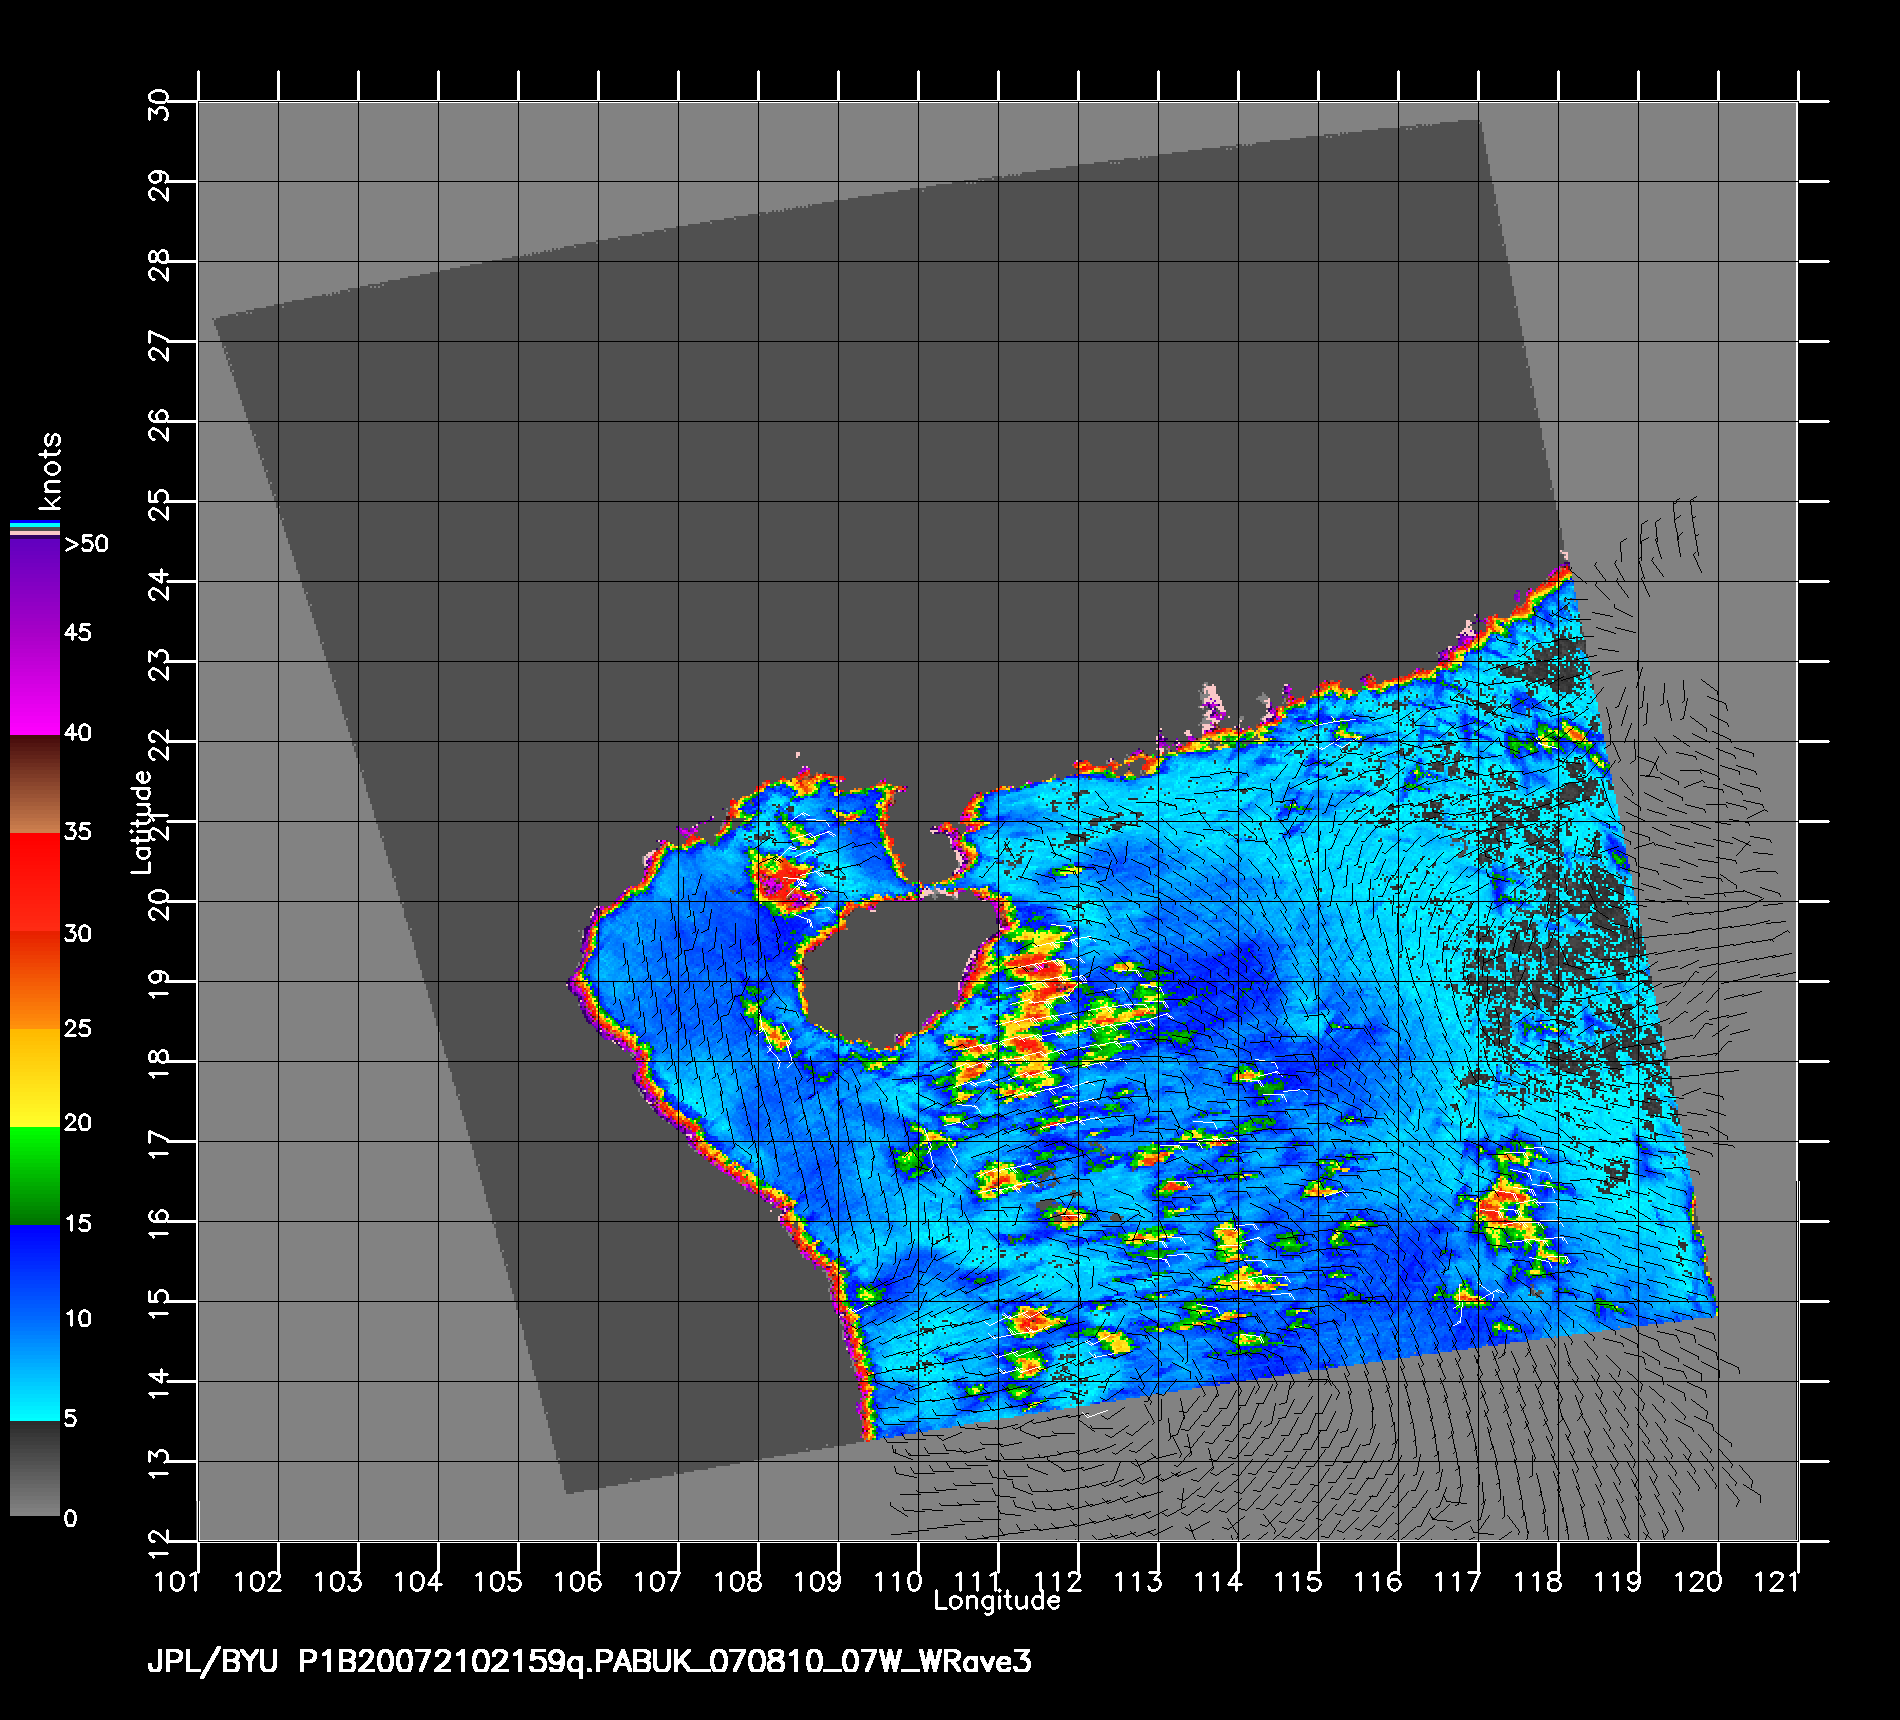Click the latitude axis label '23'
Image resolution: width=1900 pixels, height=1720 pixels.
click(159, 664)
